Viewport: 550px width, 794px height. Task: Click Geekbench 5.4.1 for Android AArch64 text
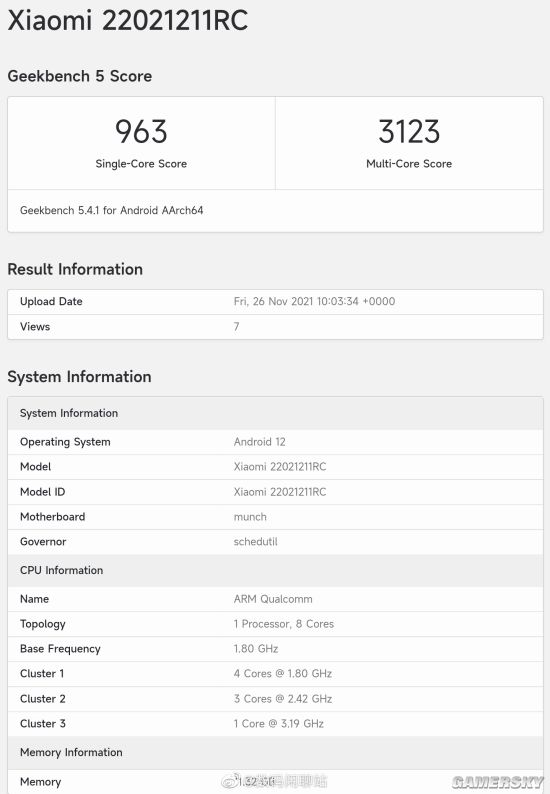tap(111, 210)
